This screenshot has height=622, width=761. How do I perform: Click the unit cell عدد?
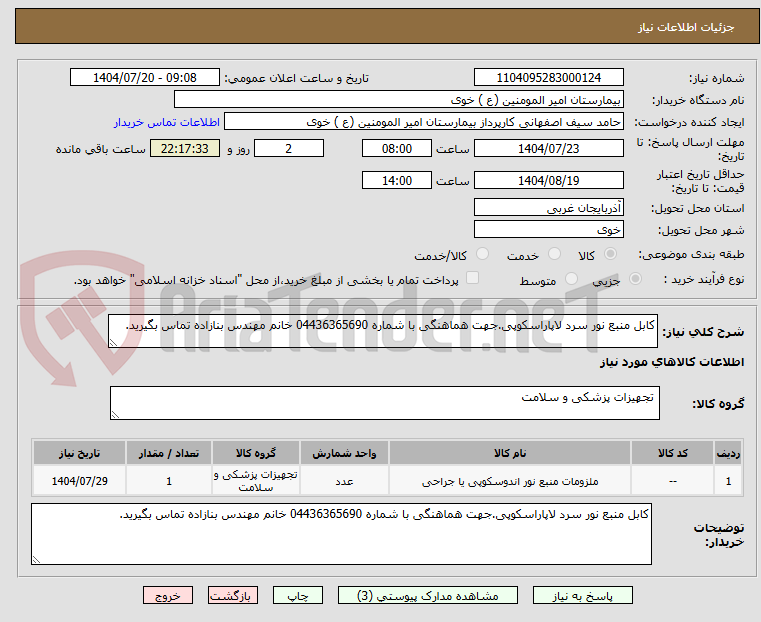pos(344,482)
